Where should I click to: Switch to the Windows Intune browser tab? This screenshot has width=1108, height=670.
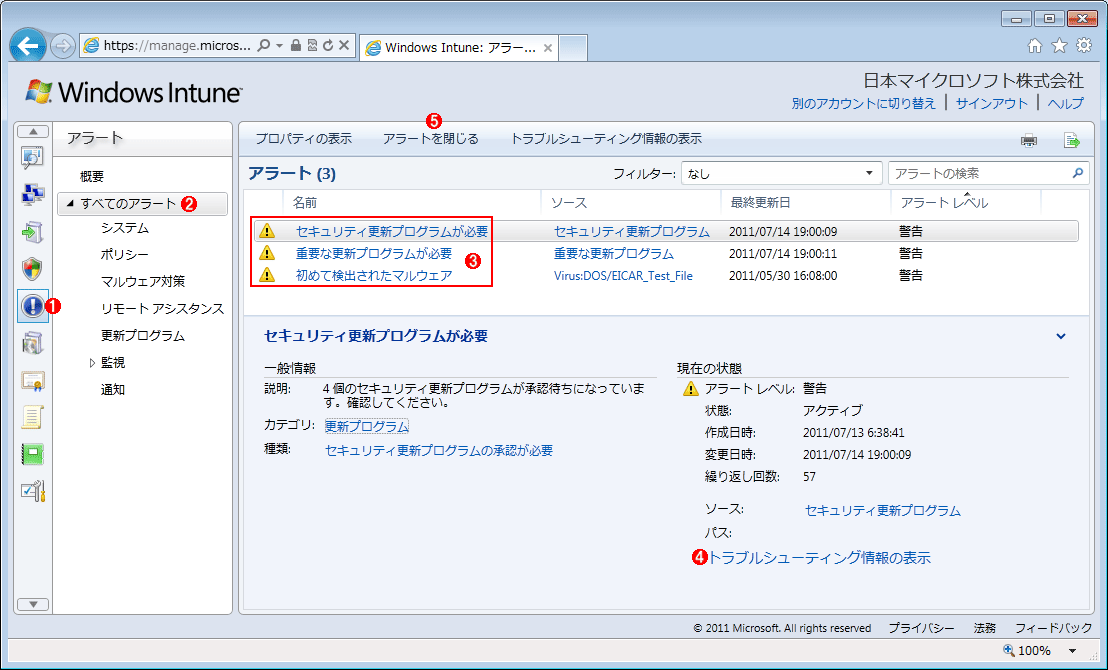pos(459,48)
